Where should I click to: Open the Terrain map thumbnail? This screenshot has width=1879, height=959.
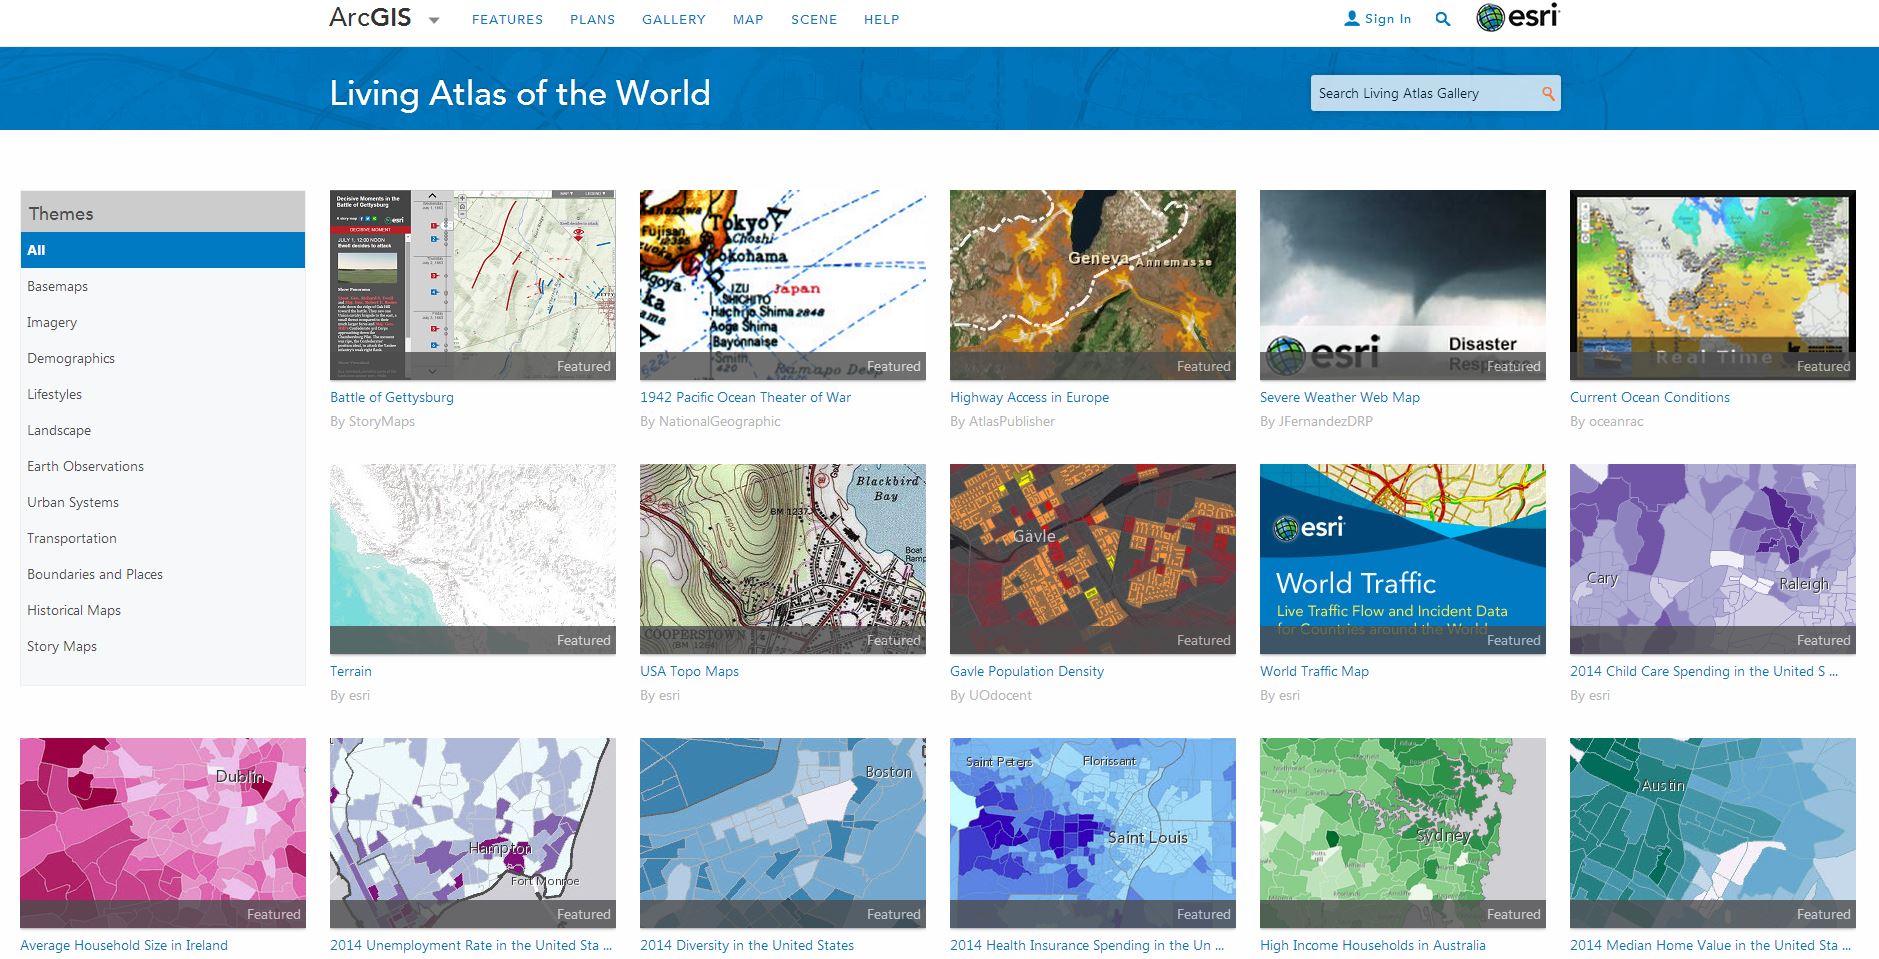coord(473,559)
